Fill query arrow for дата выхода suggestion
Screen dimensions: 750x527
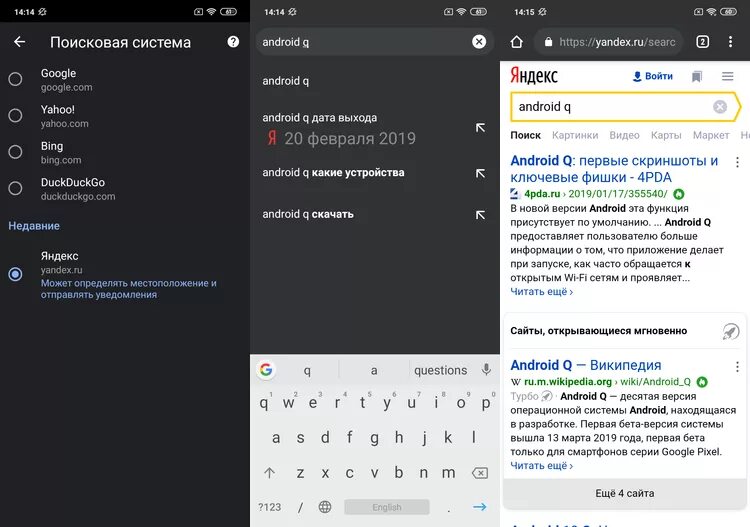tap(480, 128)
